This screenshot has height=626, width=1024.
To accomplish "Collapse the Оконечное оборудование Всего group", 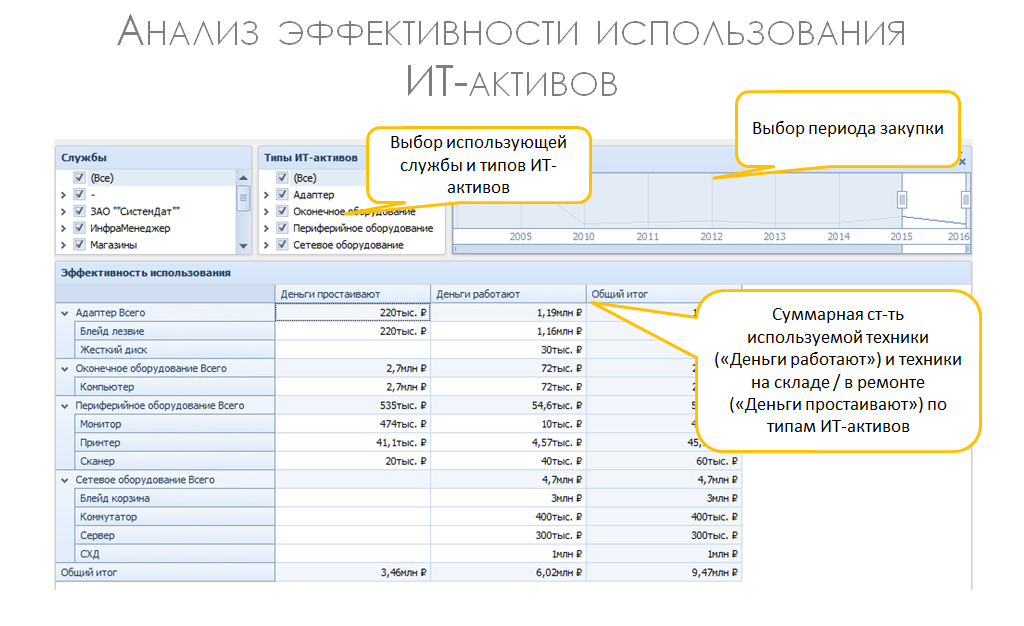I will coord(65,369).
